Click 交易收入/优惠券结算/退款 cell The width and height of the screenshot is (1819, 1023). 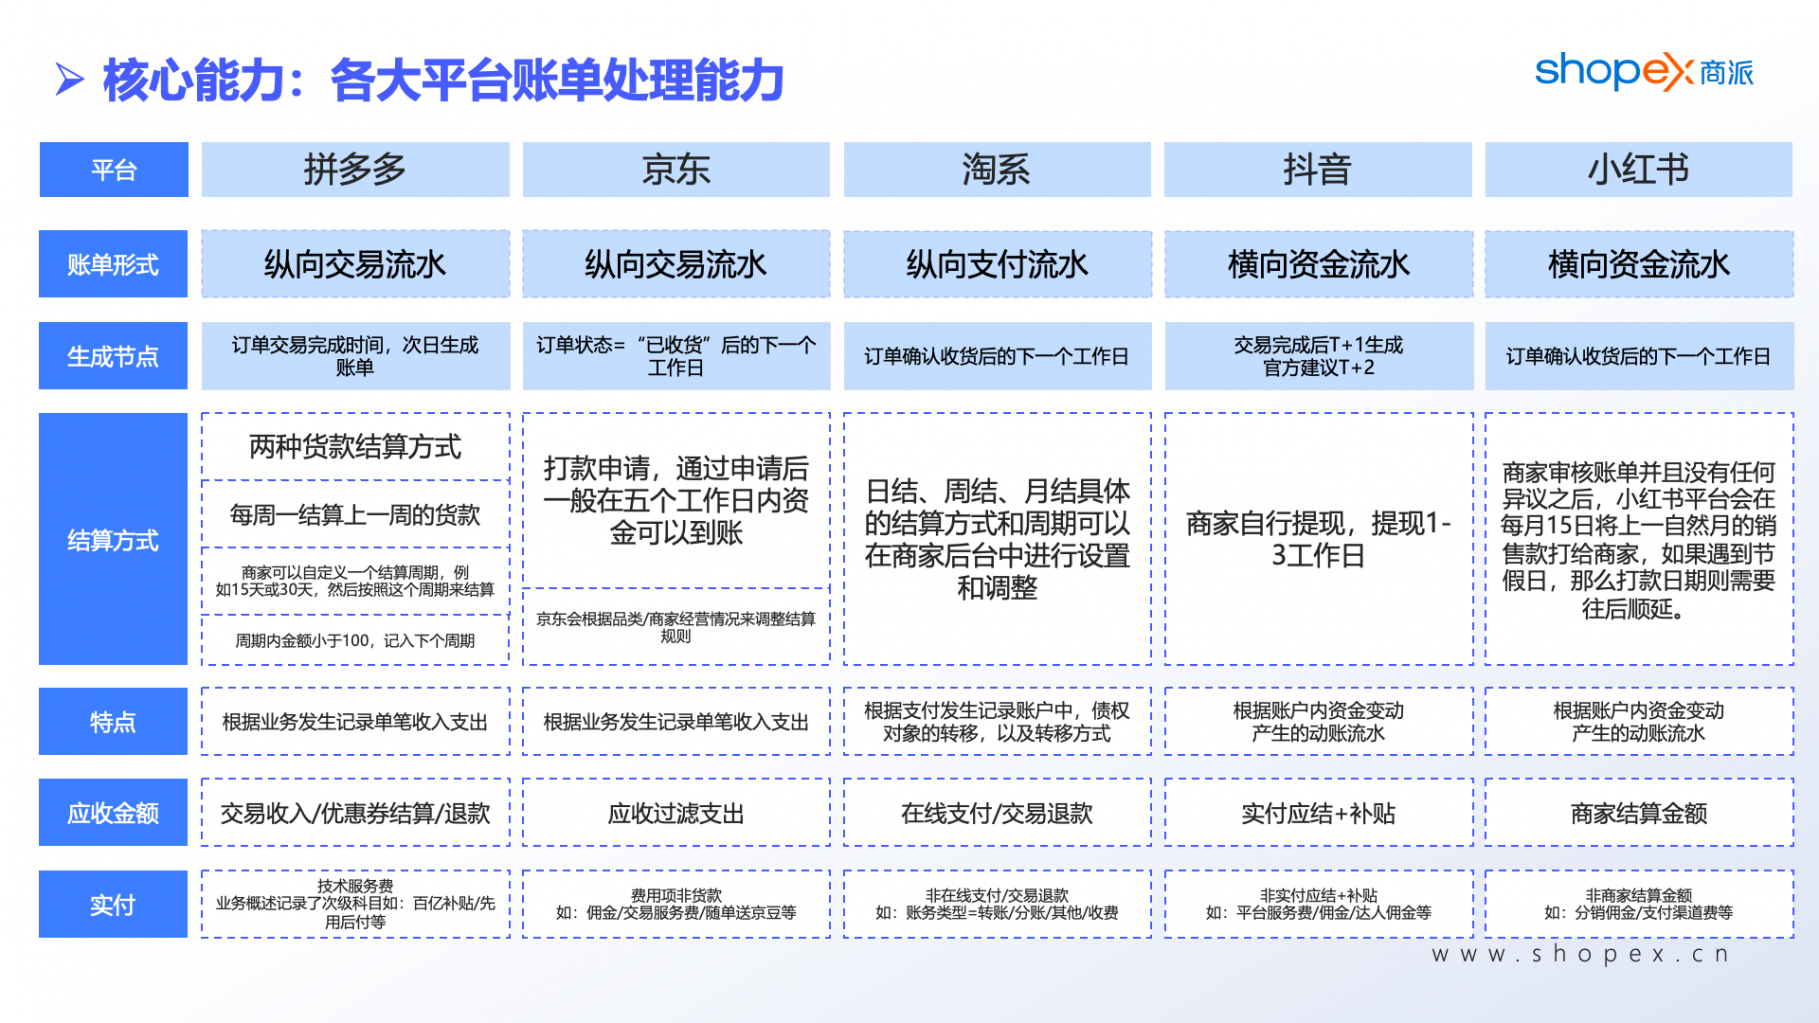tap(355, 812)
